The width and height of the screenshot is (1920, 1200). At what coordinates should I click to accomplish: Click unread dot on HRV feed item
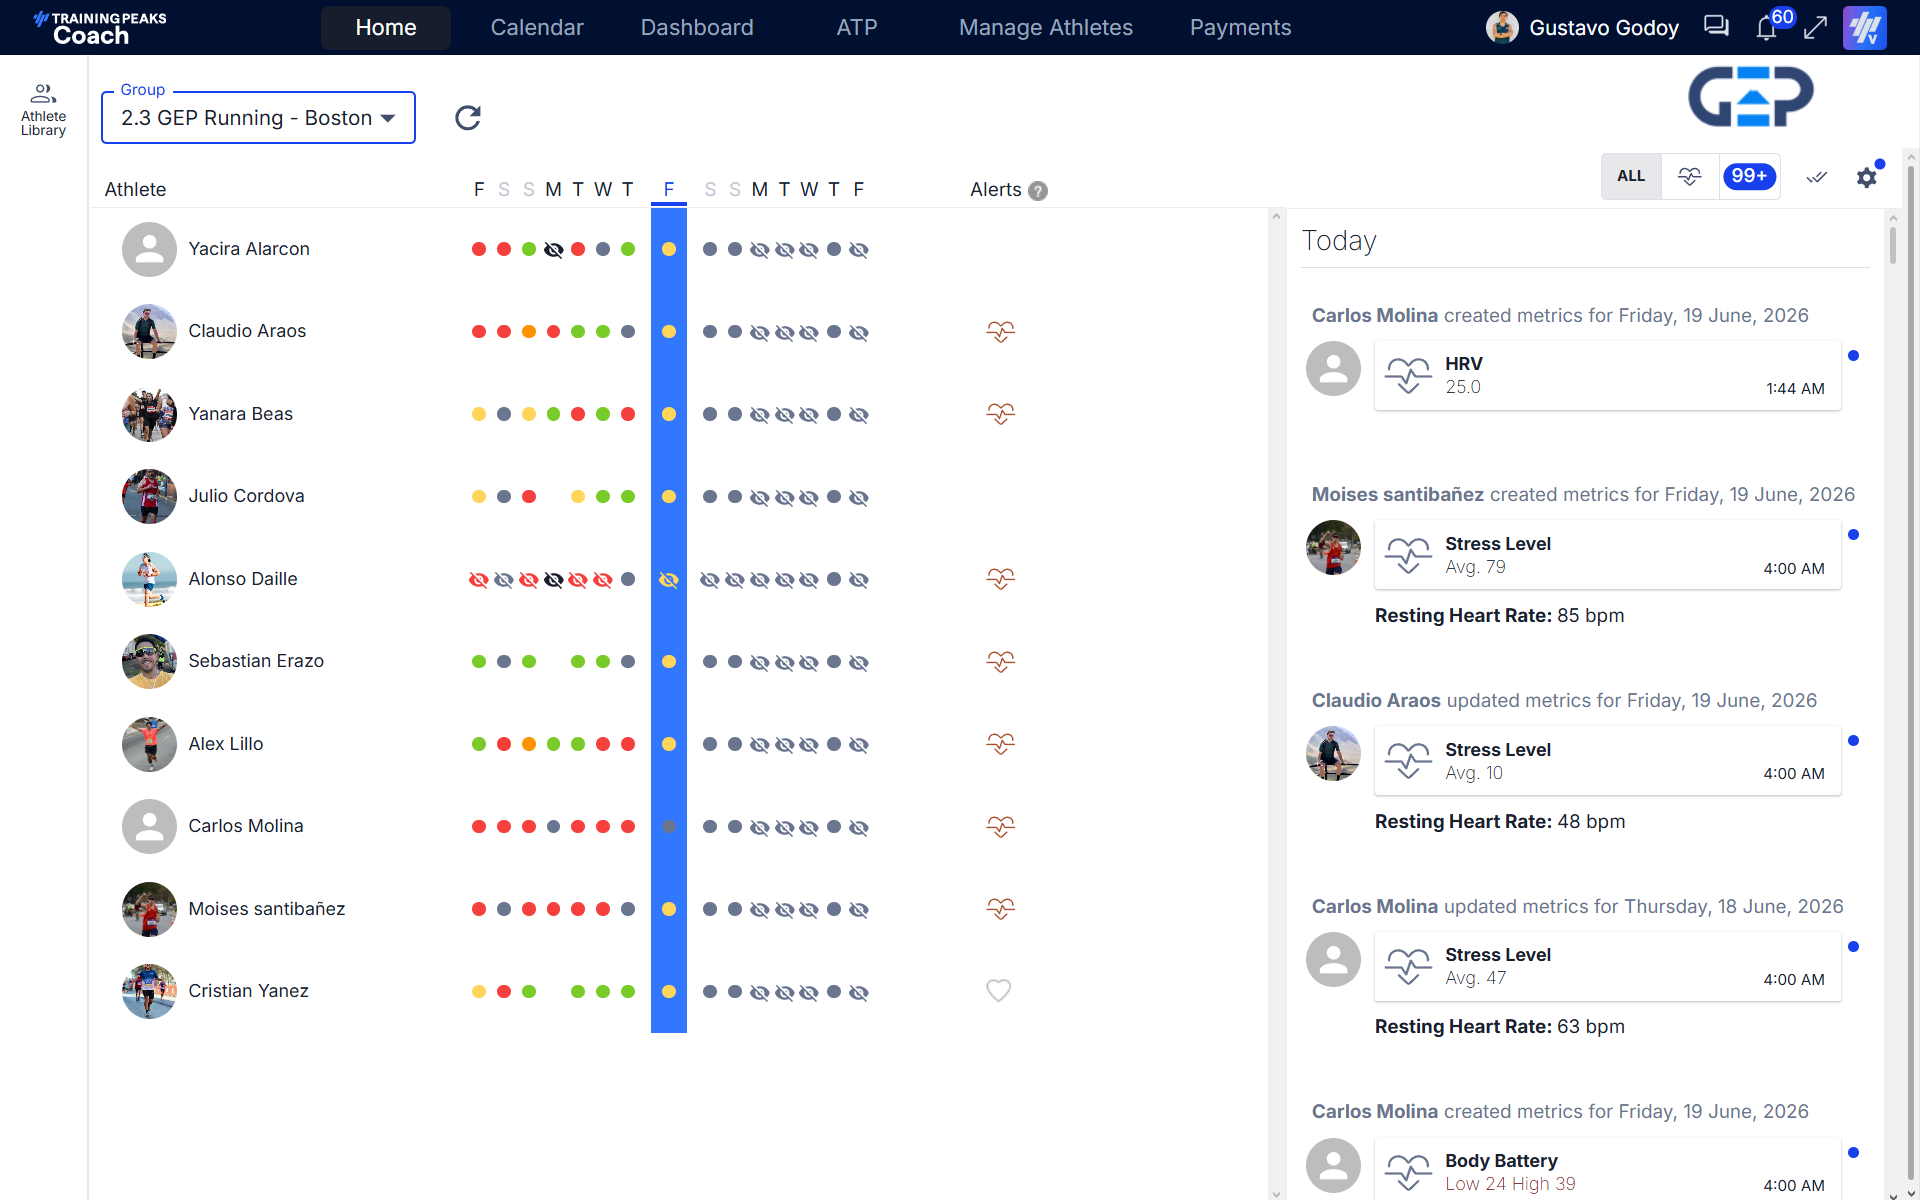click(x=1853, y=355)
